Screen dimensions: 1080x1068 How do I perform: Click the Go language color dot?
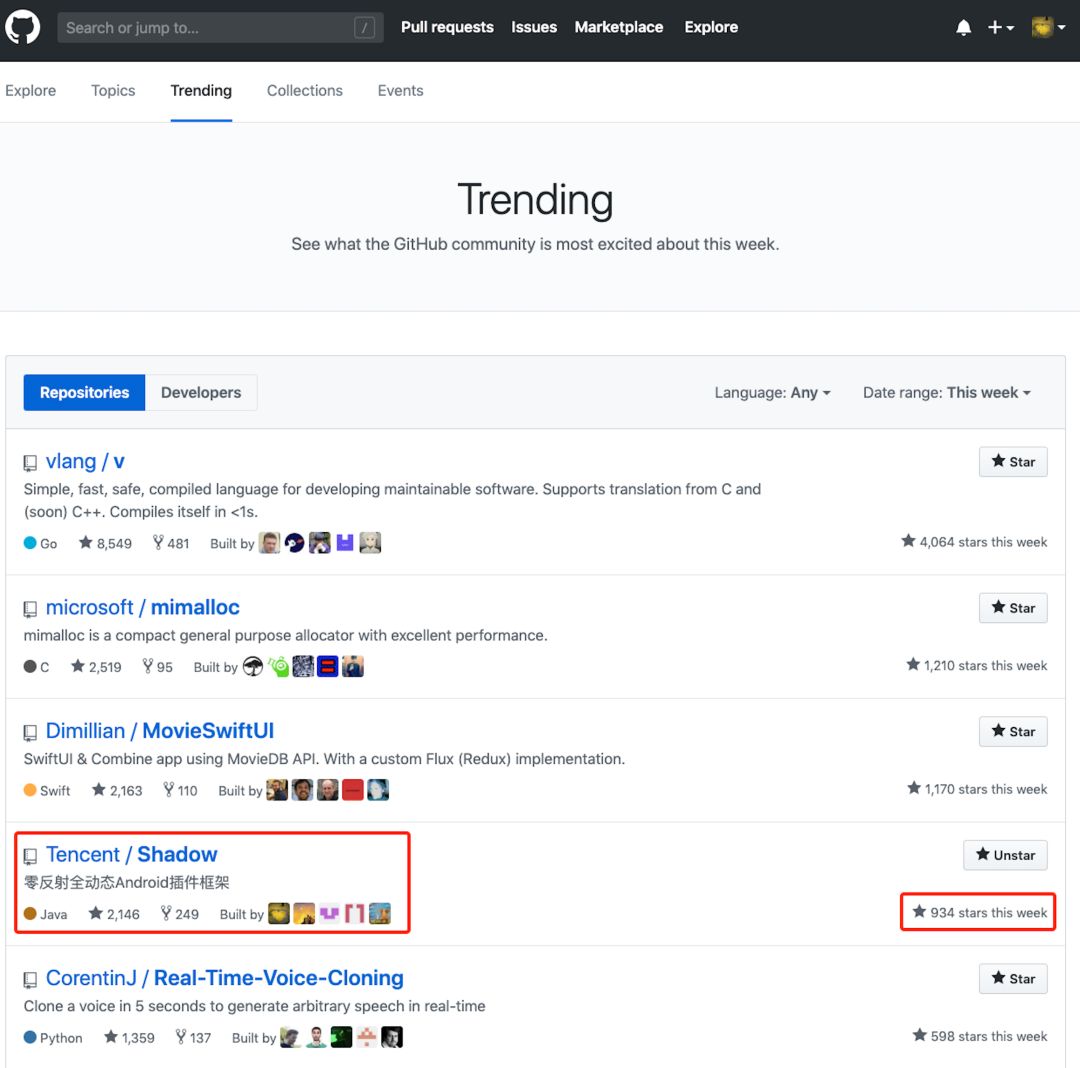[x=30, y=543]
